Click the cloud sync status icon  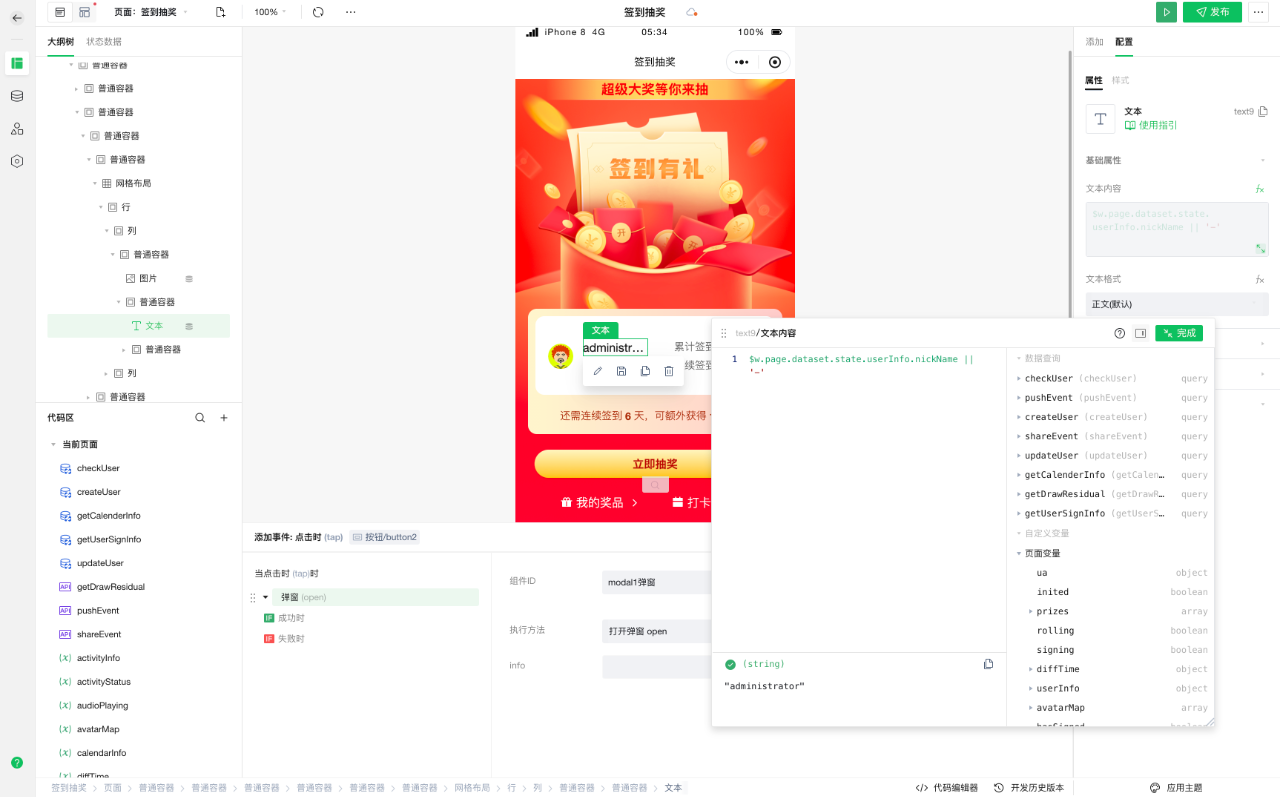691,12
